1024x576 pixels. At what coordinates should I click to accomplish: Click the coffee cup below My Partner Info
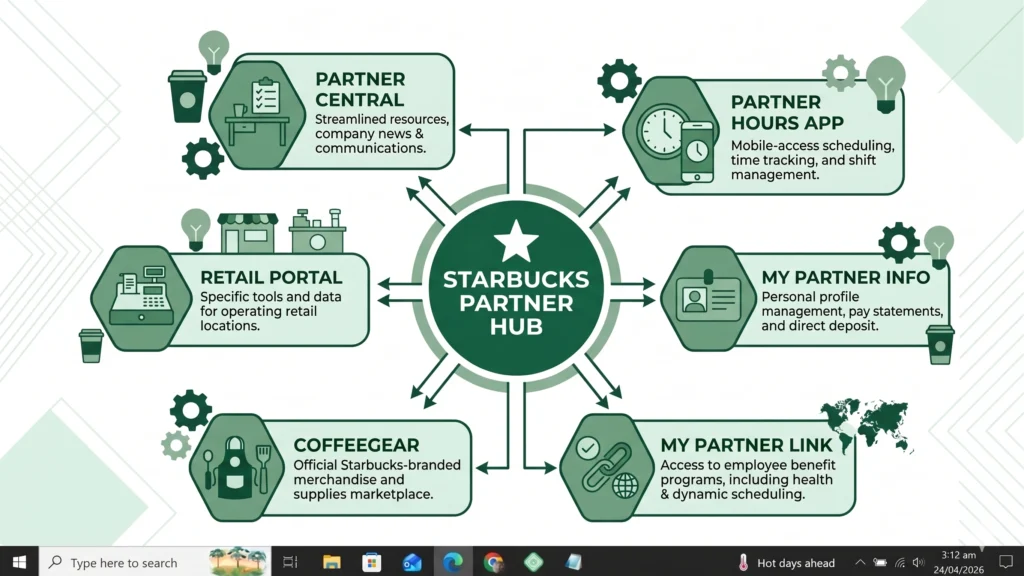(x=940, y=344)
